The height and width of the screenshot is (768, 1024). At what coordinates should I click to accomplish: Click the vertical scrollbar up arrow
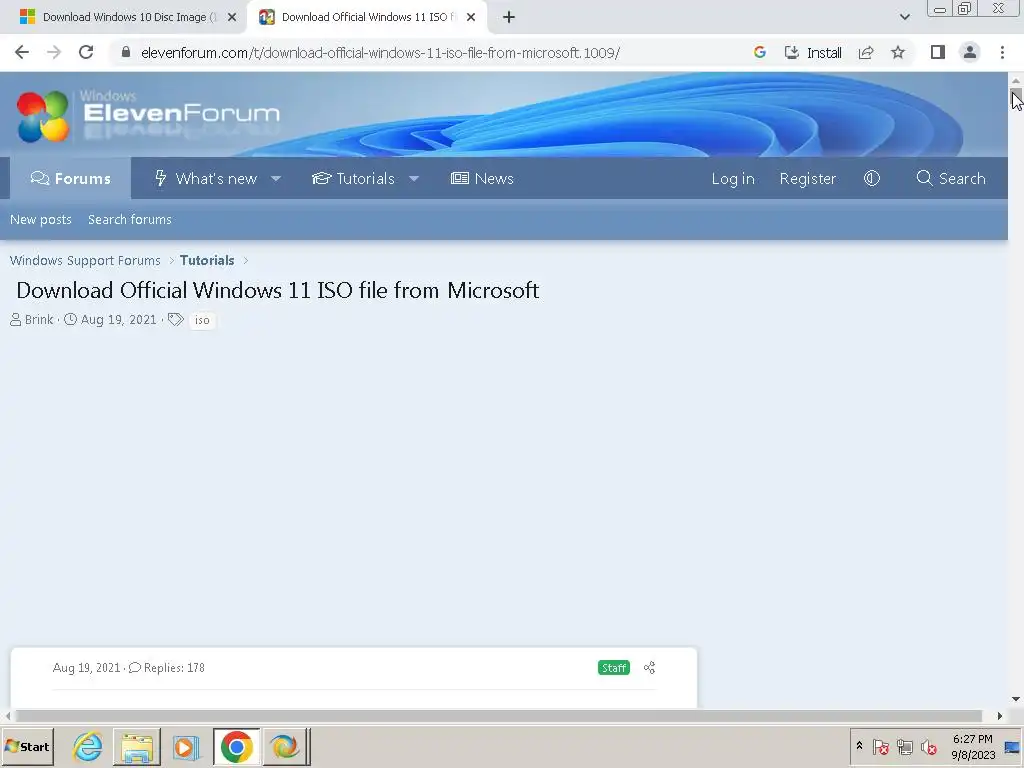[x=1016, y=80]
